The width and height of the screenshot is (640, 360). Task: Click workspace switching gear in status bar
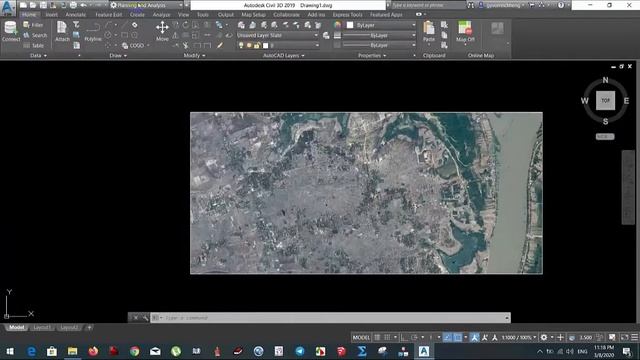click(544, 338)
